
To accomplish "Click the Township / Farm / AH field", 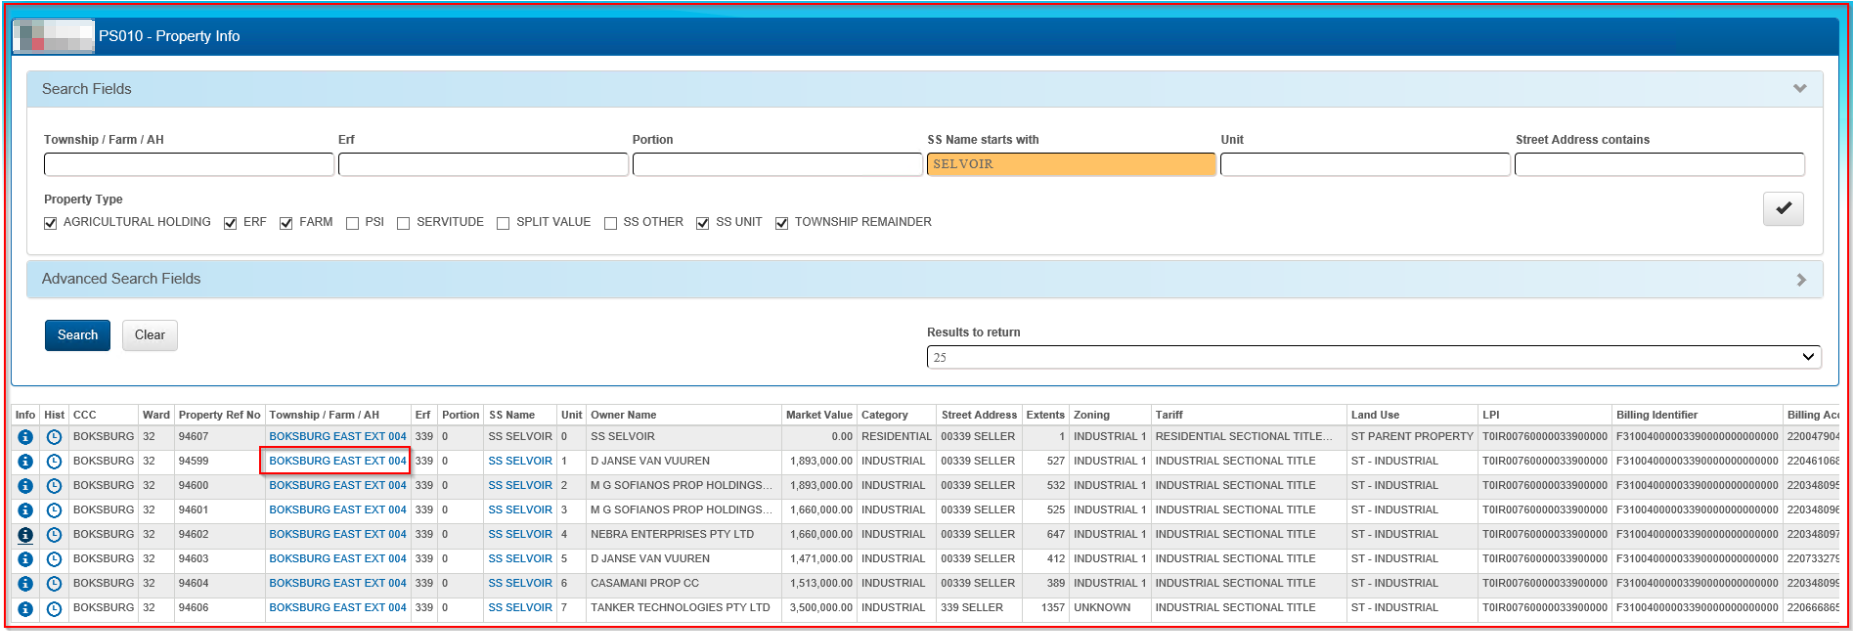I will (189, 164).
